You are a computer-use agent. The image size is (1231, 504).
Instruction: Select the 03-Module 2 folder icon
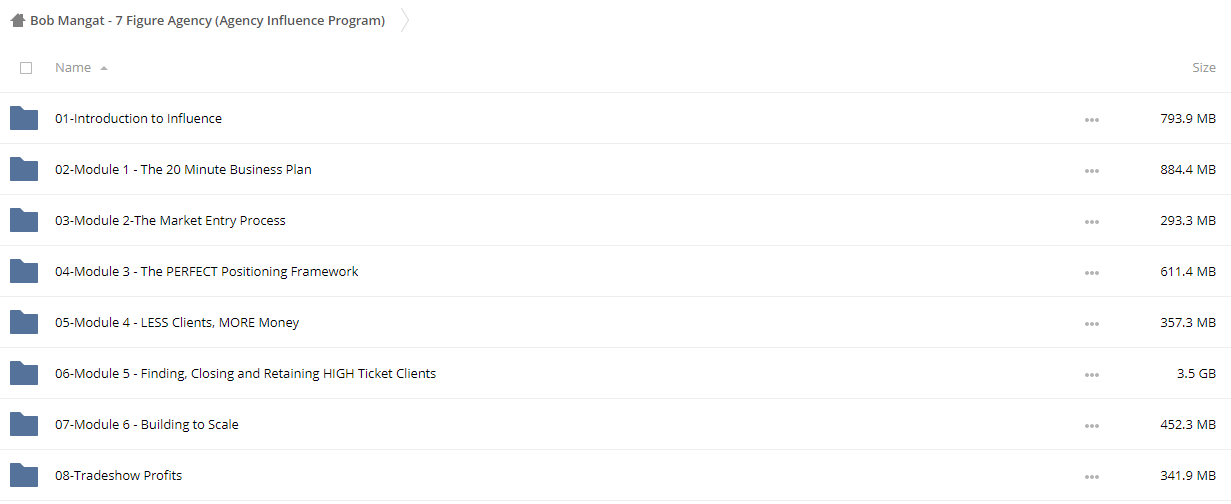pyautogui.click(x=24, y=220)
